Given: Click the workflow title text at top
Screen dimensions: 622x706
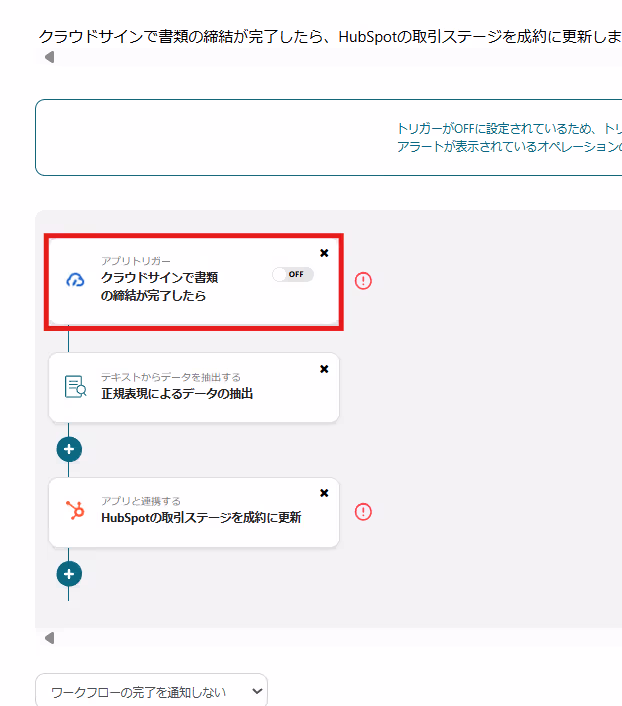Looking at the screenshot, I should tap(330, 36).
